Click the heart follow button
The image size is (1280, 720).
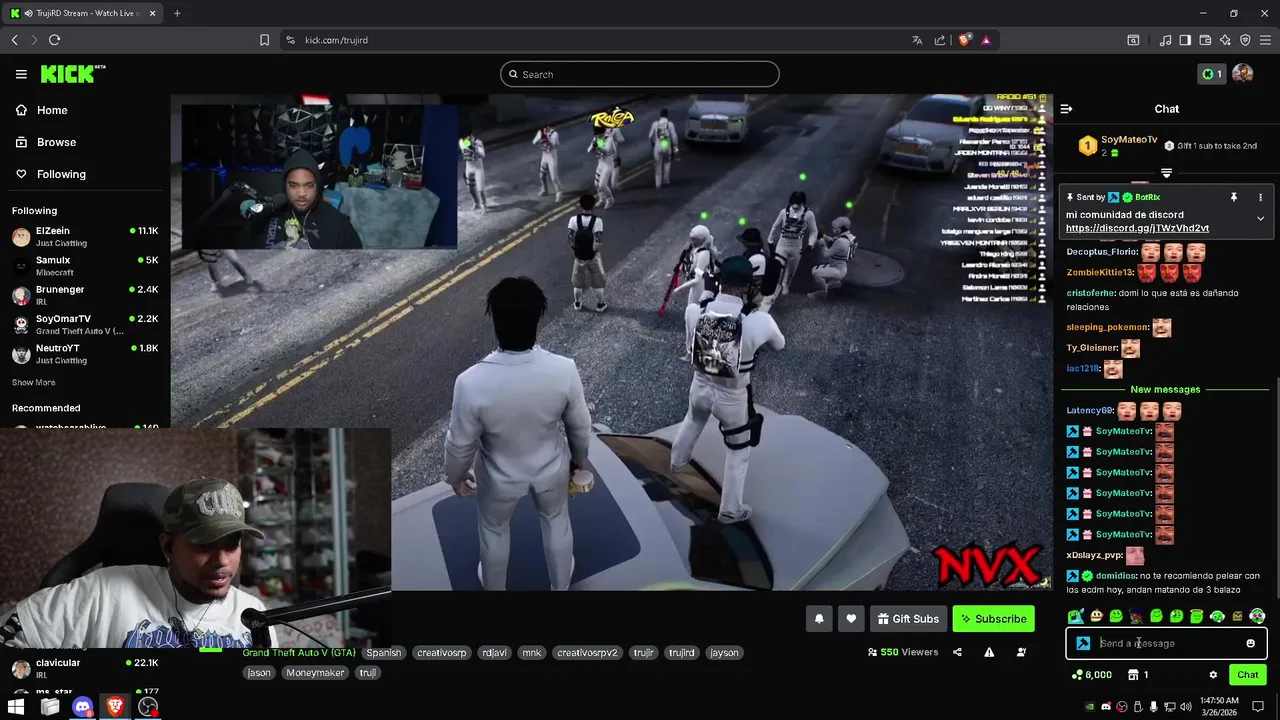click(x=851, y=619)
